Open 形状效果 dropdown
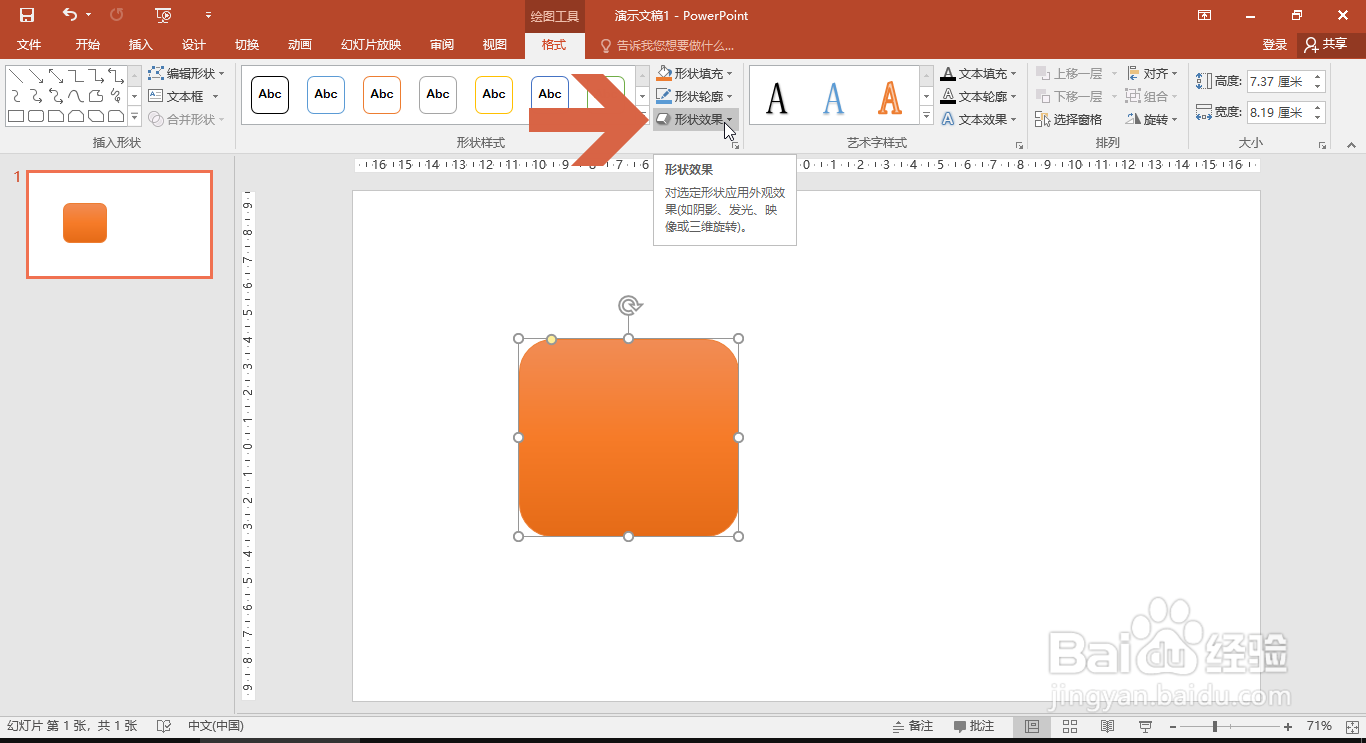This screenshot has width=1366, height=743. 695,119
